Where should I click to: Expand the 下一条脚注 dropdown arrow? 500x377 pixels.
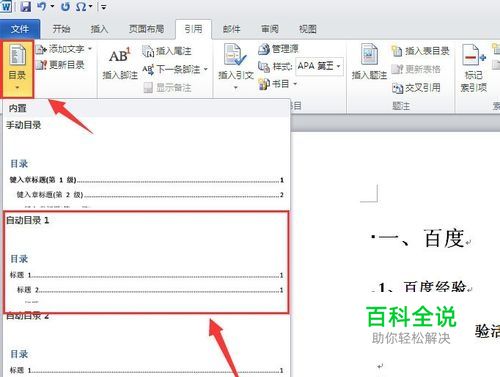click(x=206, y=69)
